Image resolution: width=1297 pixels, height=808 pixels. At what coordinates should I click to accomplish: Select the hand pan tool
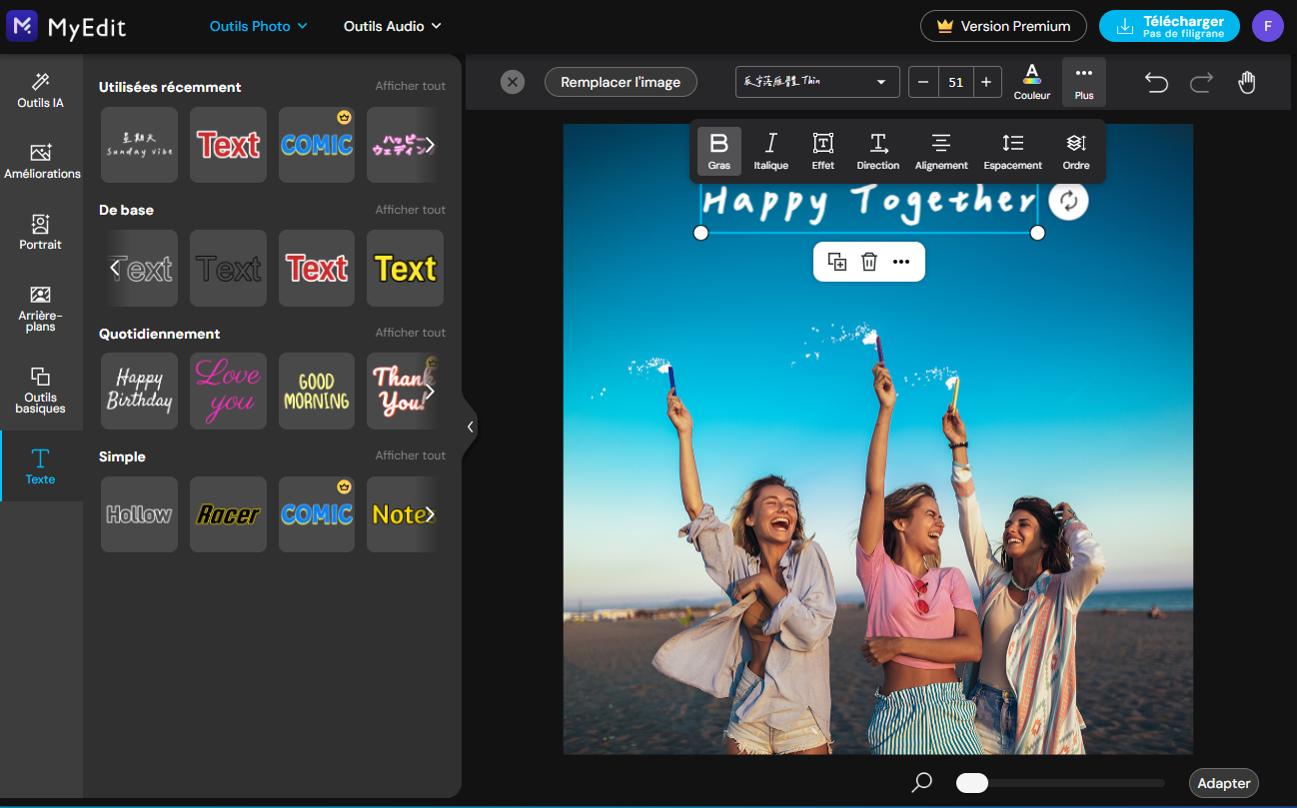pos(1247,82)
